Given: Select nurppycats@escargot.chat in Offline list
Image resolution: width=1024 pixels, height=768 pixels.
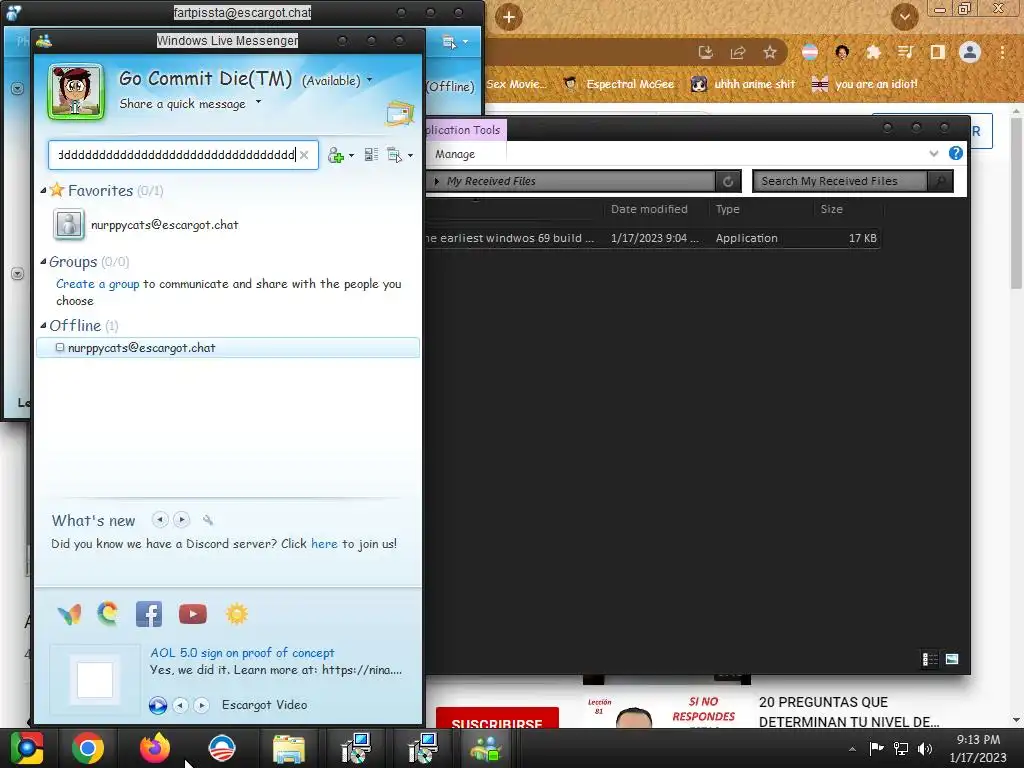Looking at the screenshot, I should [x=228, y=347].
